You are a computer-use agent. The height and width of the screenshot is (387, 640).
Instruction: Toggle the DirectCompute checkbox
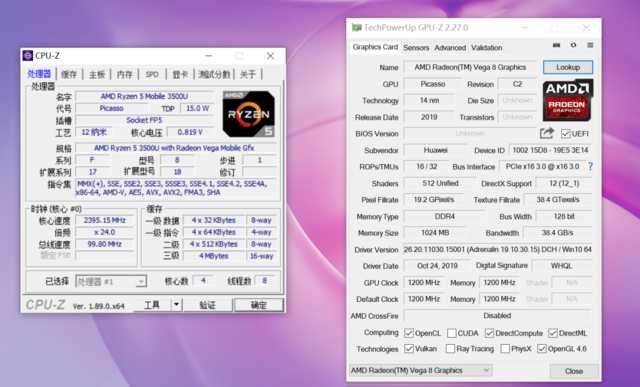click(489, 333)
